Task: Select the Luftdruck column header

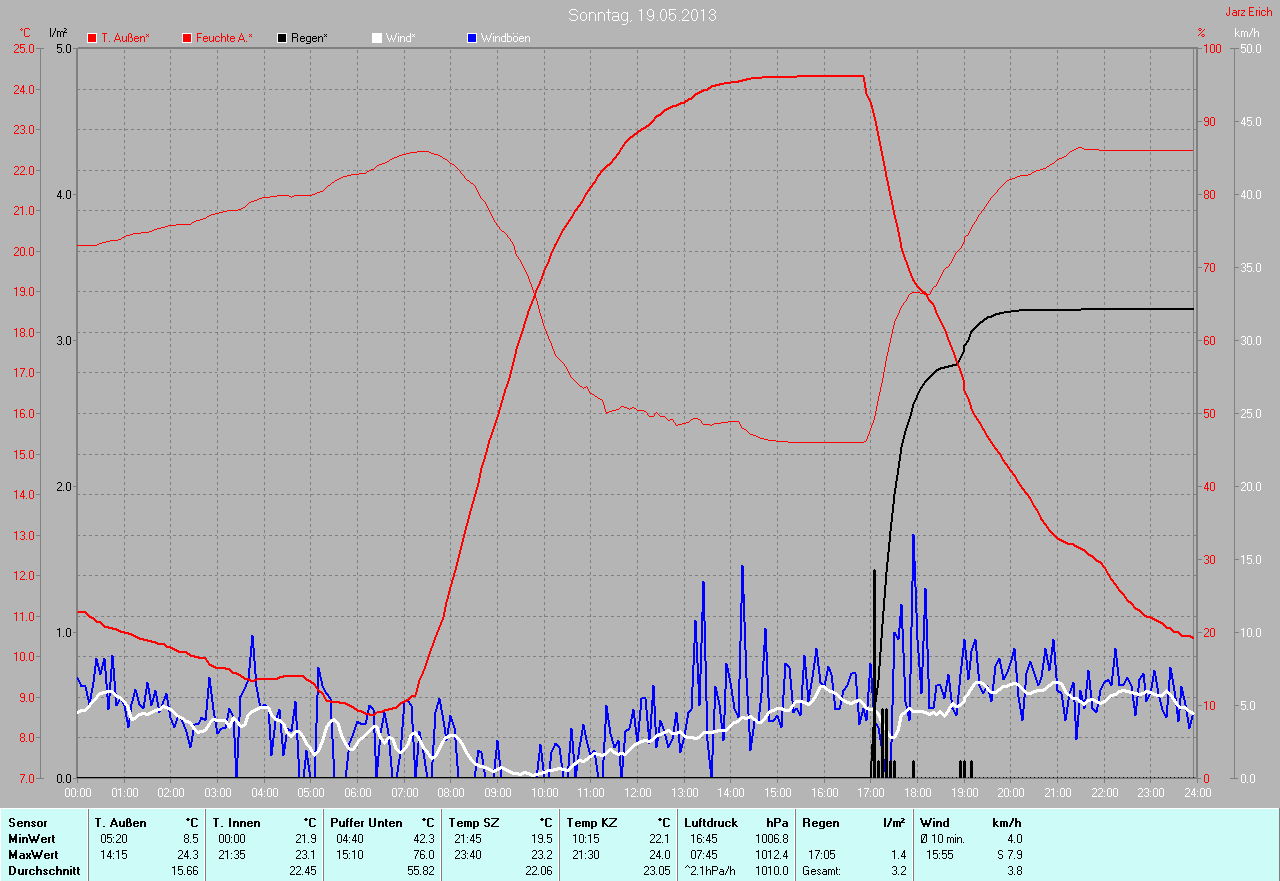Action: click(x=709, y=823)
